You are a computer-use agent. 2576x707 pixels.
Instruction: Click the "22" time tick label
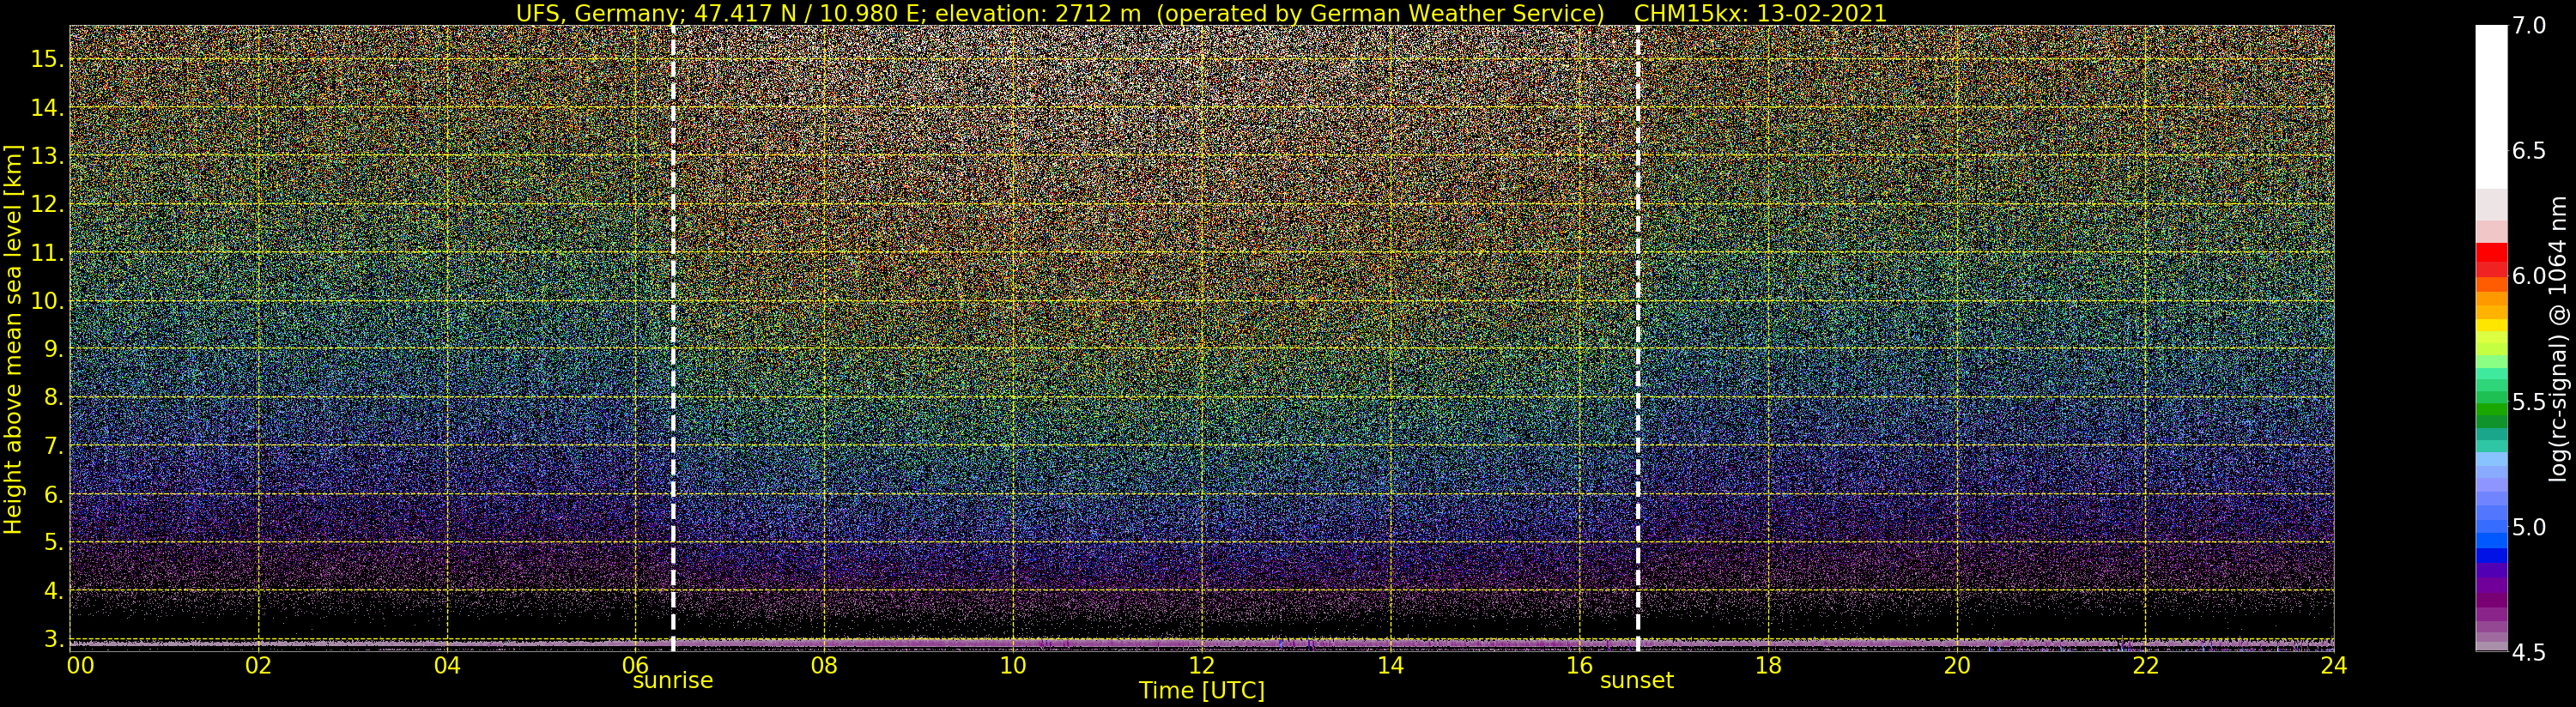(2145, 666)
